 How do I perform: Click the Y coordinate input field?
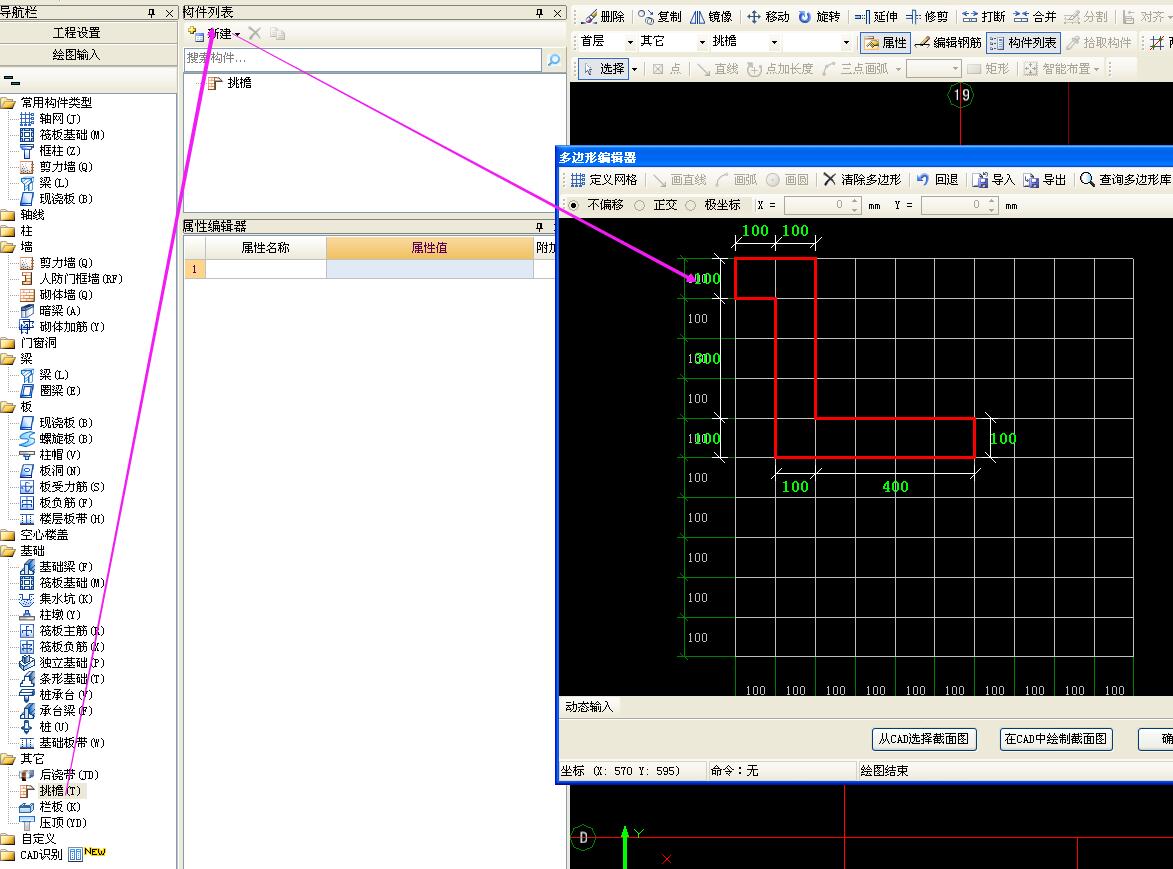(952, 205)
